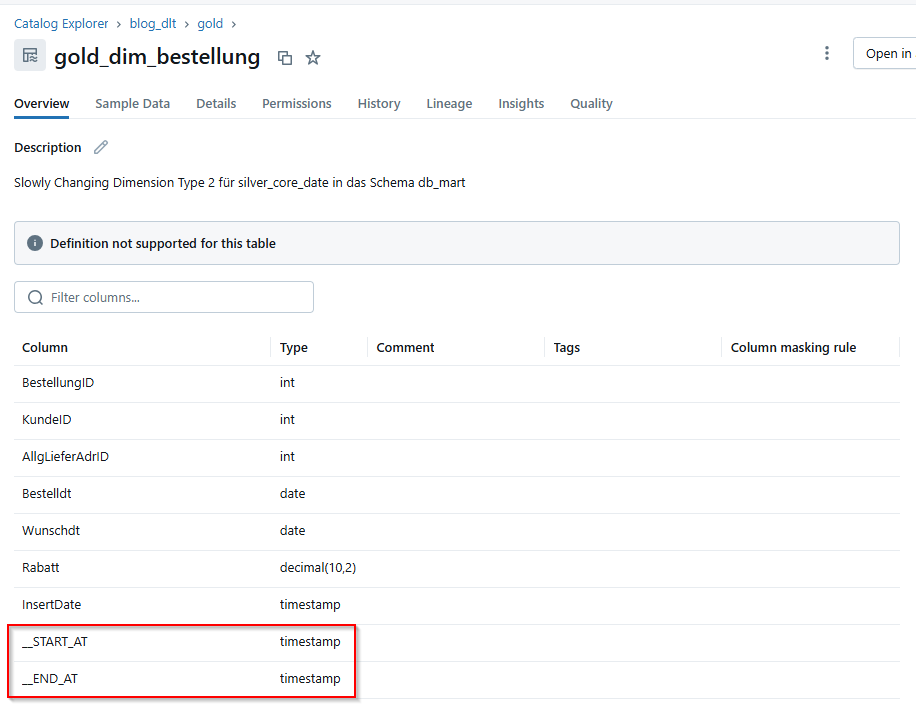This screenshot has height=706, width=916.
Task: Star the gold_dim_bestellung table
Action: tap(313, 58)
